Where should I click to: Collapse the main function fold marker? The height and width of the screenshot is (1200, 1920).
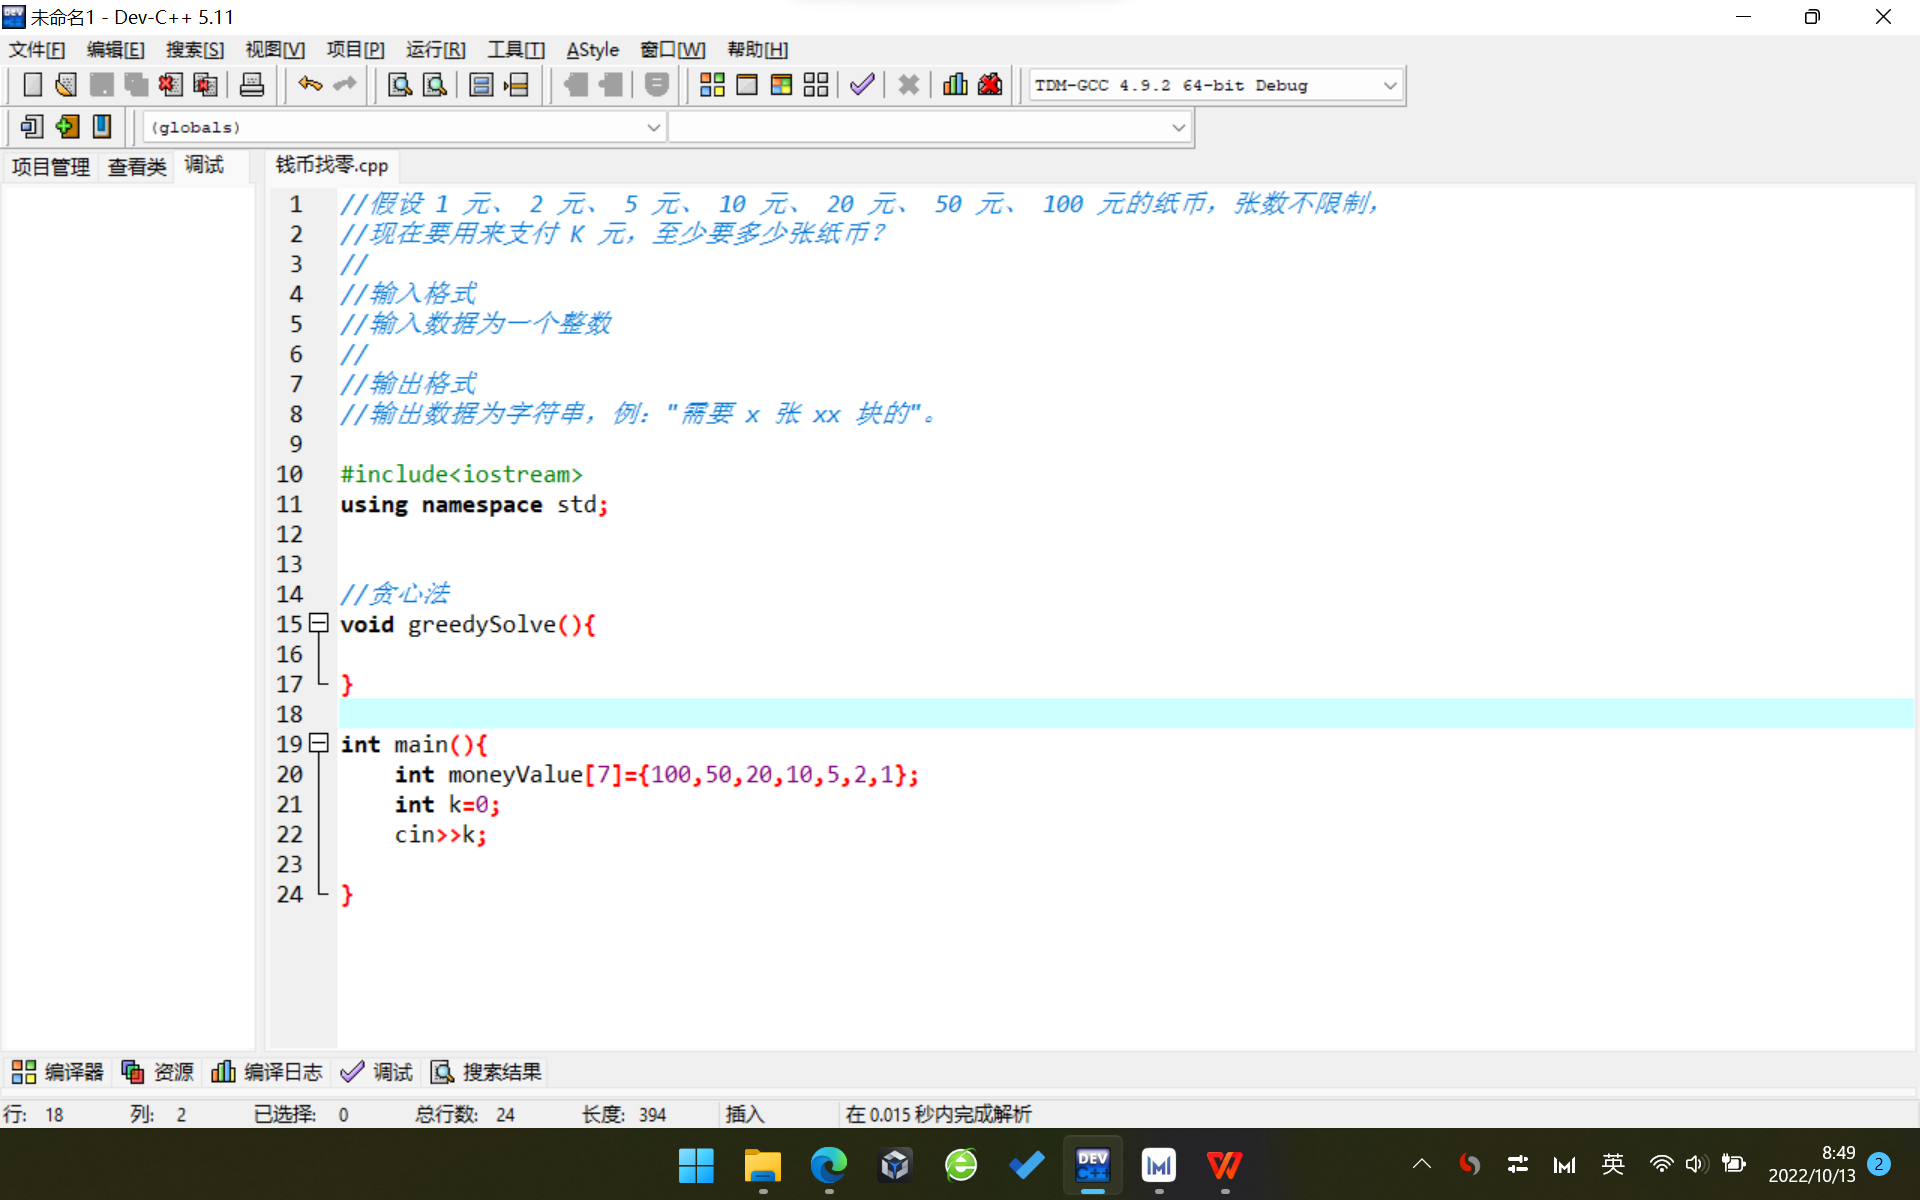pyautogui.click(x=319, y=743)
